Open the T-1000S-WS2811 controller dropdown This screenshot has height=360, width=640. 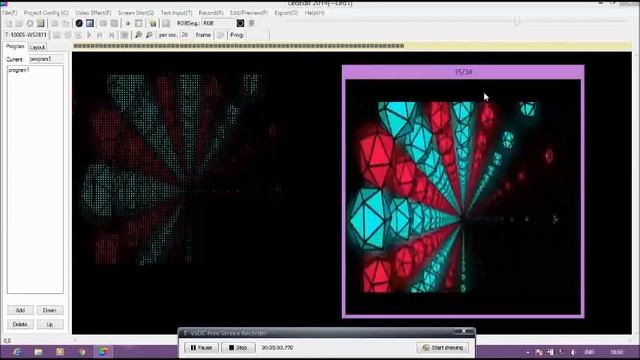click(26, 35)
